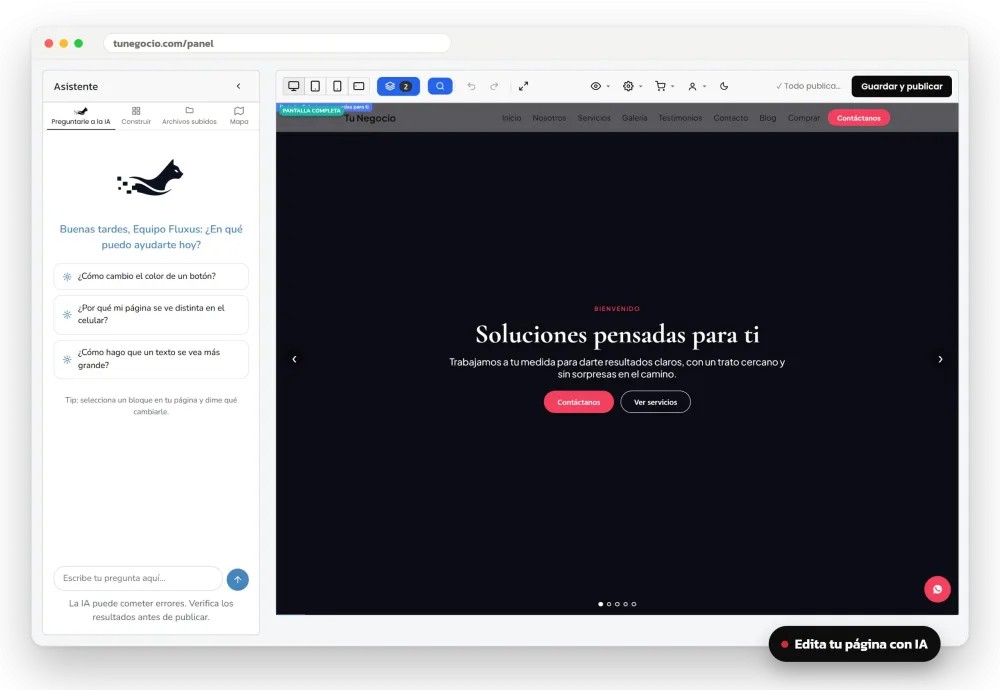Open the user account dropdown

(x=696, y=86)
